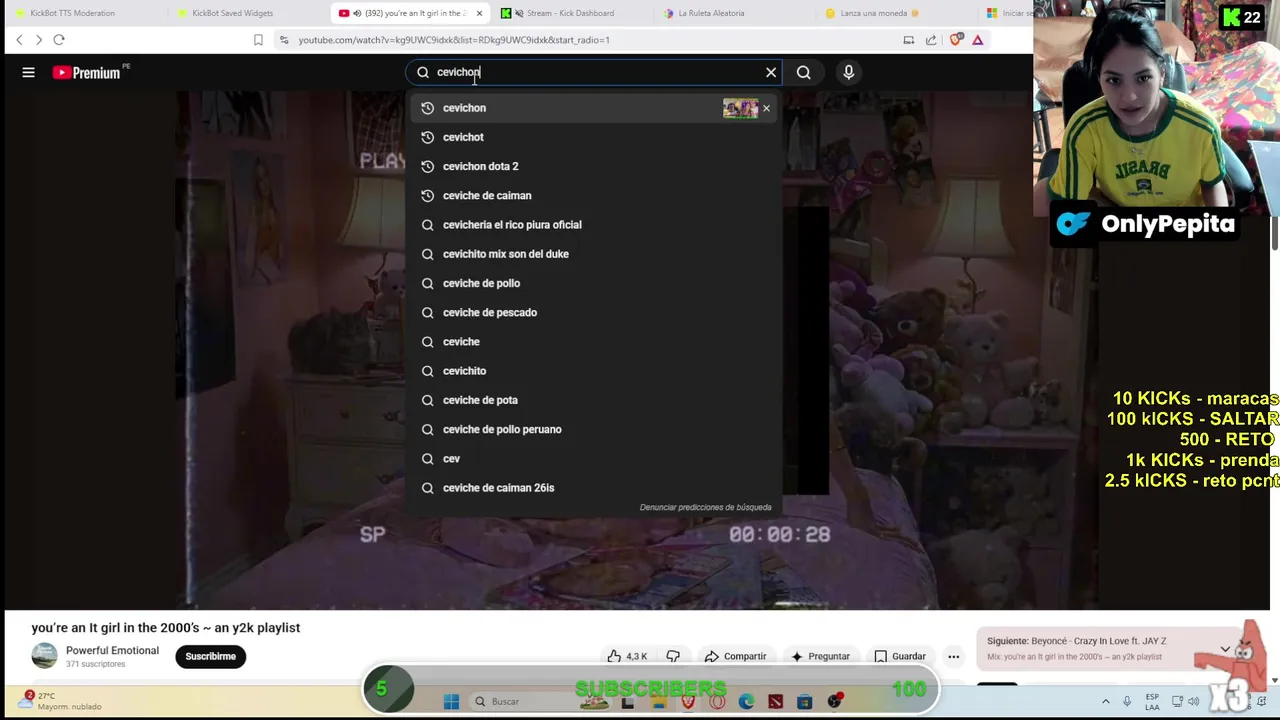The height and width of the screenshot is (720, 1280).
Task: Open the taskbar microphone tray icon
Action: (x=1127, y=701)
